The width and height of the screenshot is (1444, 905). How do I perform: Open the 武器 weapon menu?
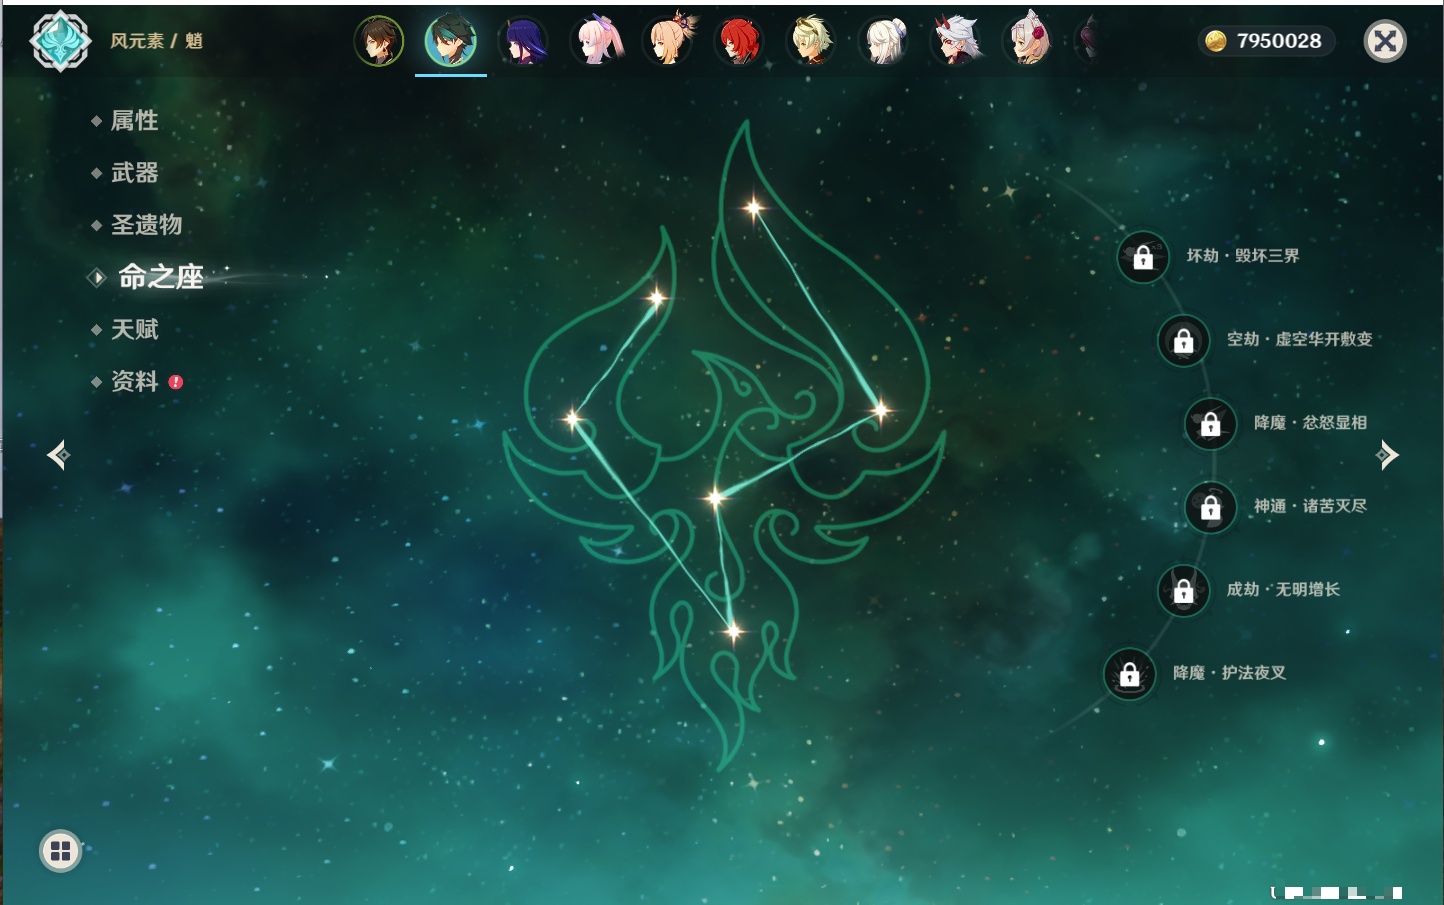coord(134,173)
